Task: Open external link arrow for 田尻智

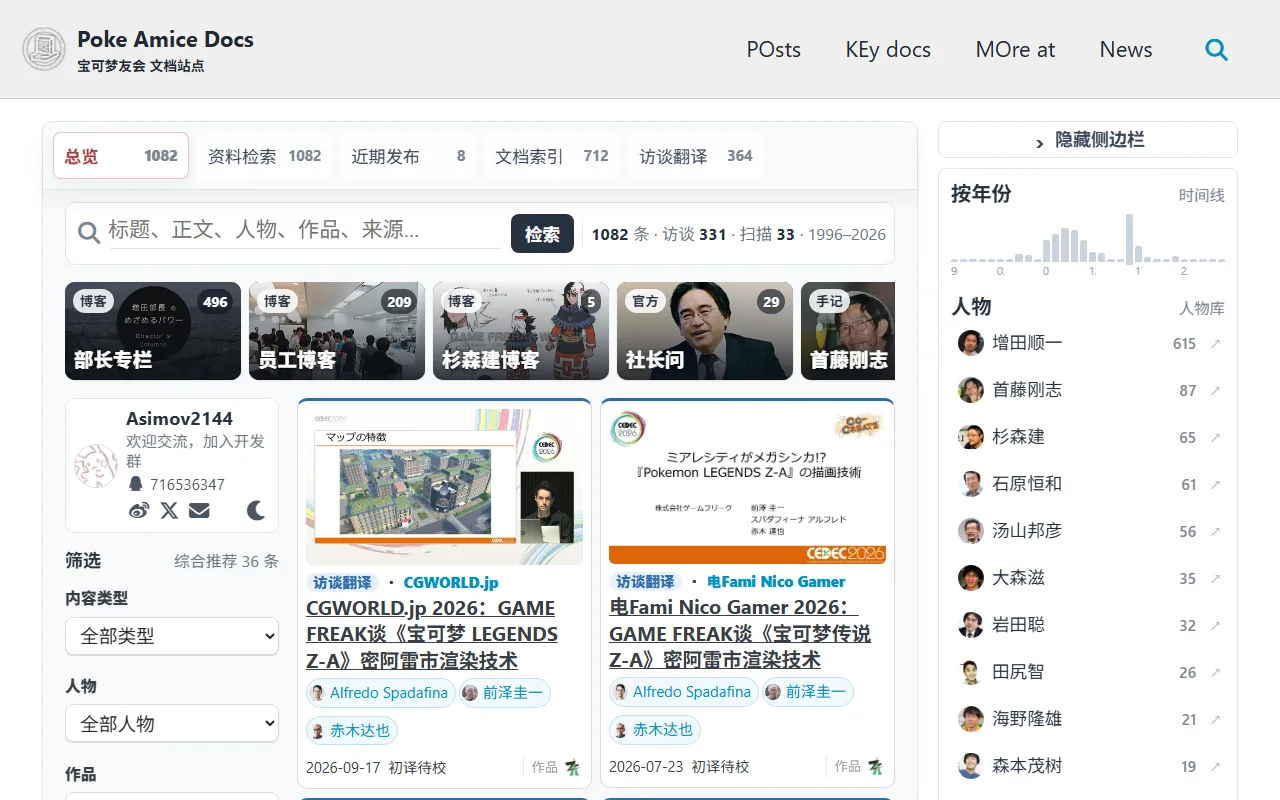Action: coord(1215,672)
